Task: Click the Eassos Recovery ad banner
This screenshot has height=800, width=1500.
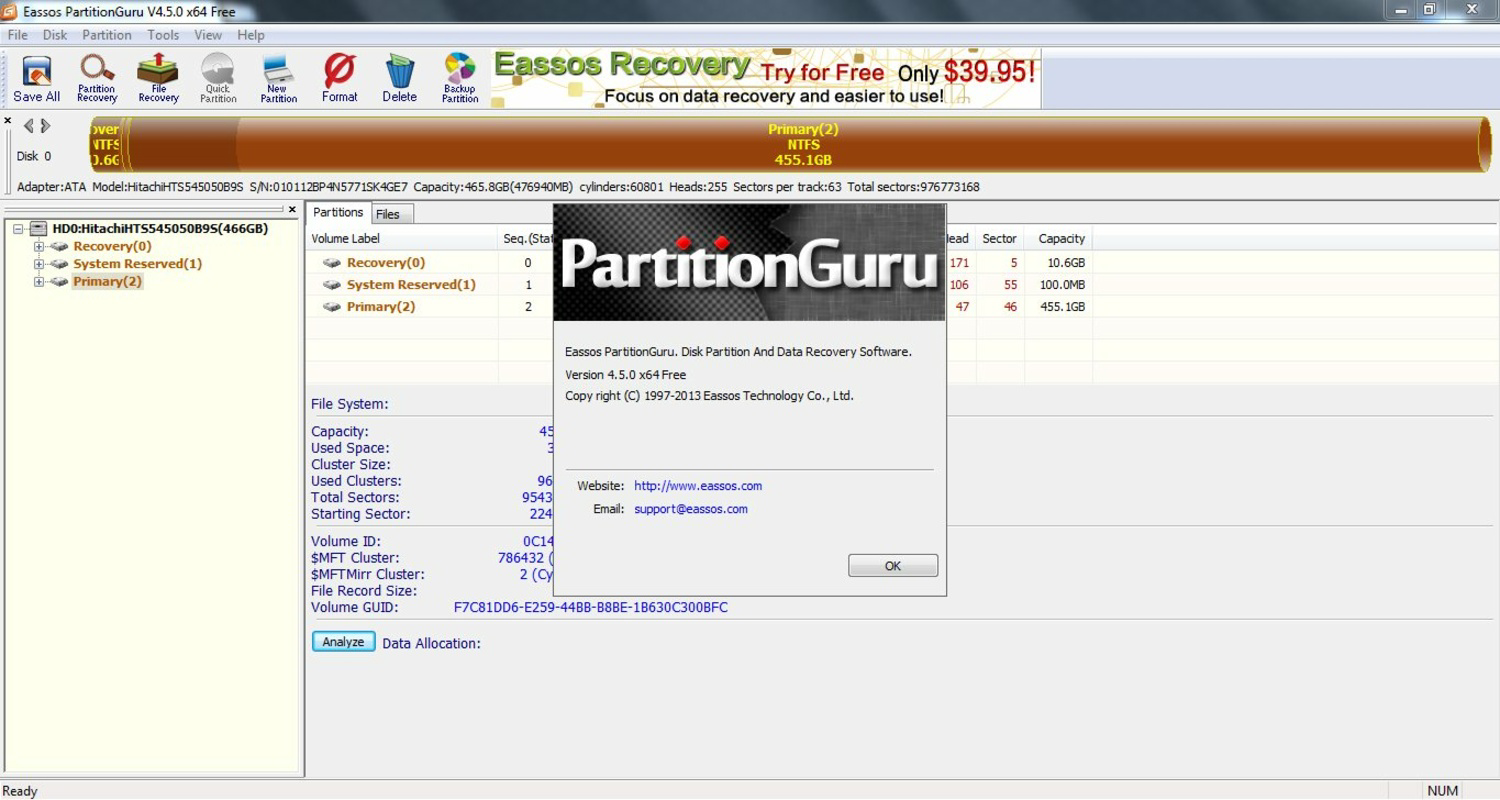Action: [766, 79]
